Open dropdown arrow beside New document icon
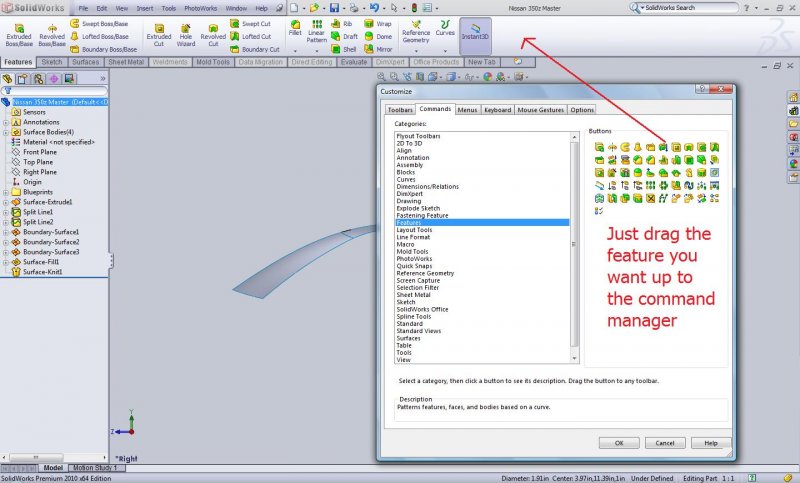Screen dimensions: 800x483 pyautogui.click(x=304, y=9)
